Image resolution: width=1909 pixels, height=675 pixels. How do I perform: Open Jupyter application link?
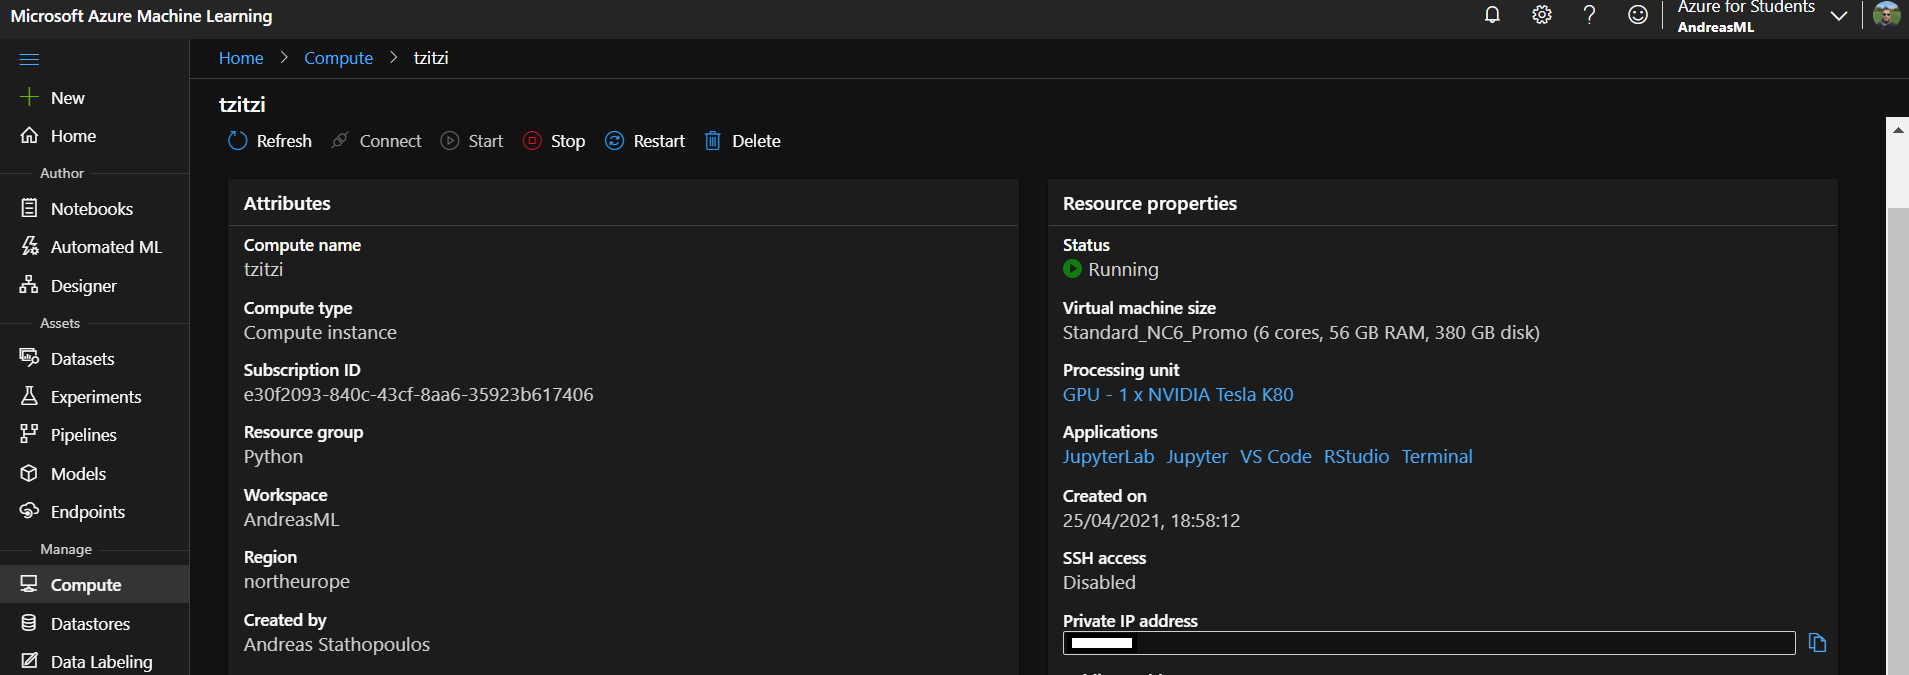coord(1197,457)
